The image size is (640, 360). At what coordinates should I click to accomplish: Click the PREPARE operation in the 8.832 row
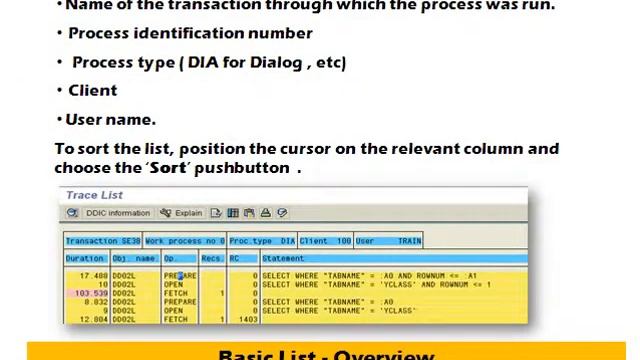coord(180,302)
